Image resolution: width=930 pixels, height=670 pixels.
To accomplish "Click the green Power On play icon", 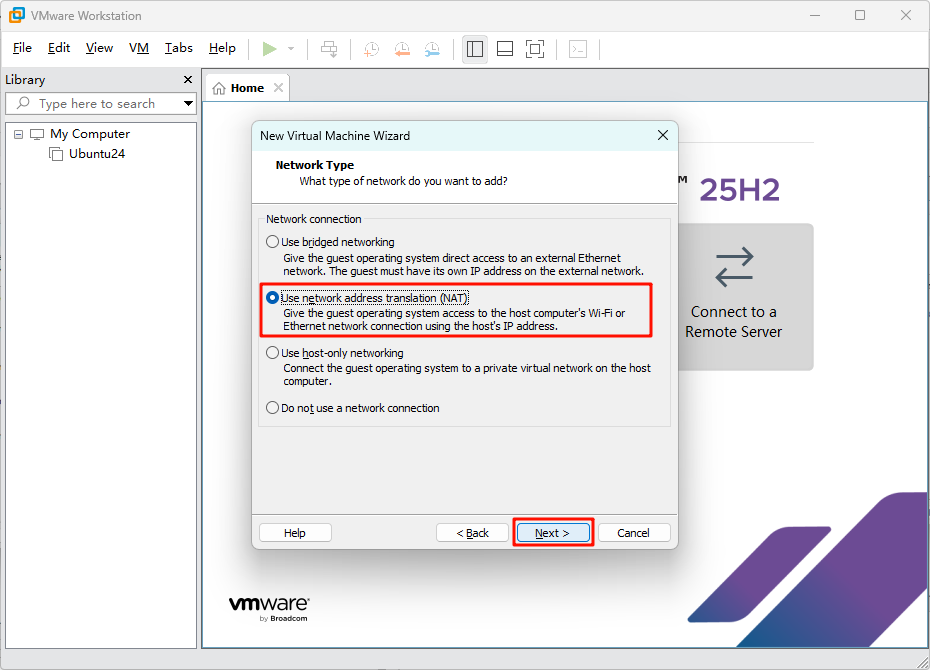I will pyautogui.click(x=269, y=49).
